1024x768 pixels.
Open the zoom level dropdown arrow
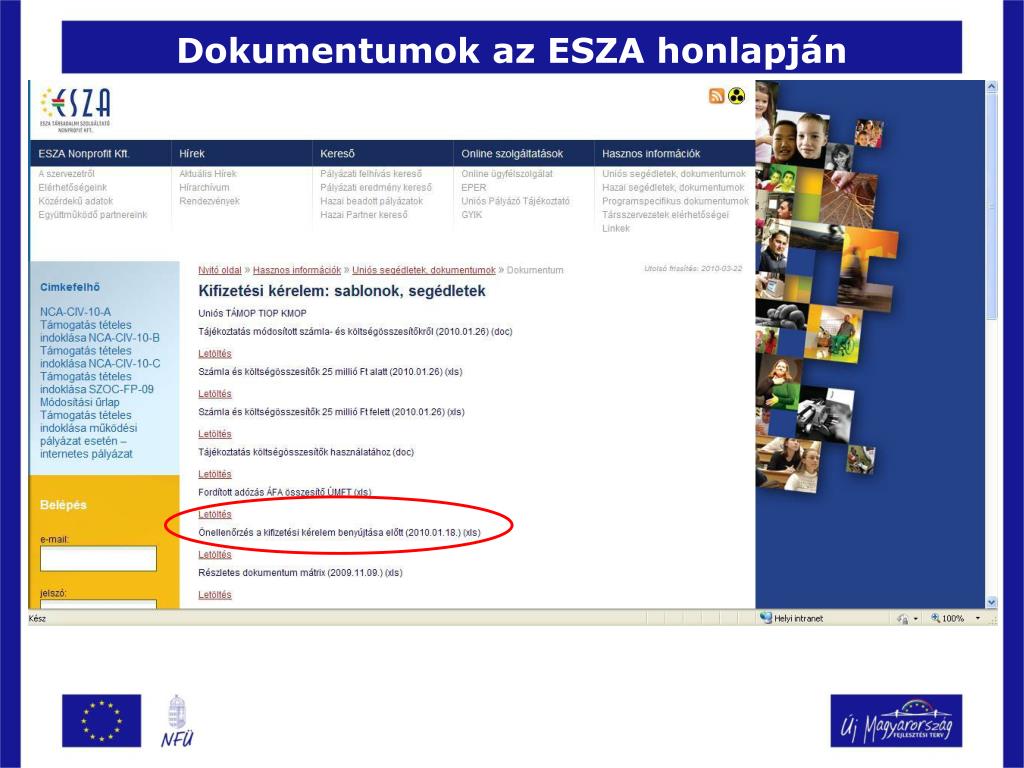[978, 618]
